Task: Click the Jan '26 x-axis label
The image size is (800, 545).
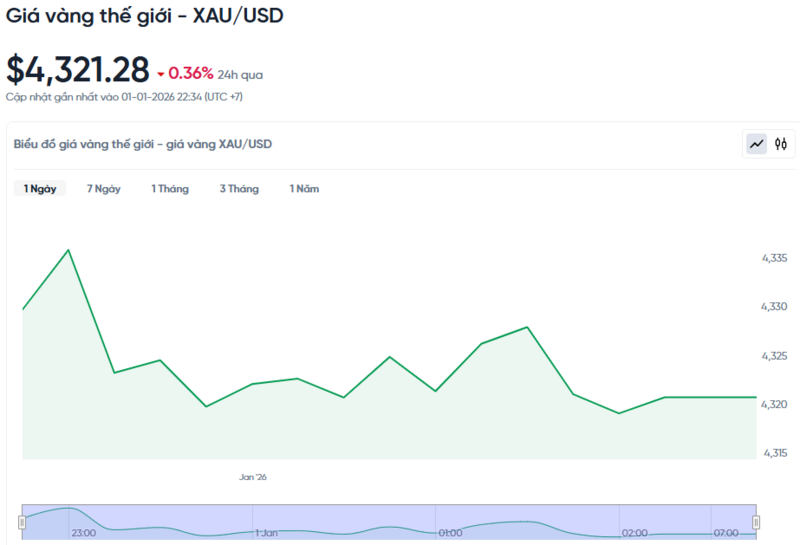Action: pos(253,477)
